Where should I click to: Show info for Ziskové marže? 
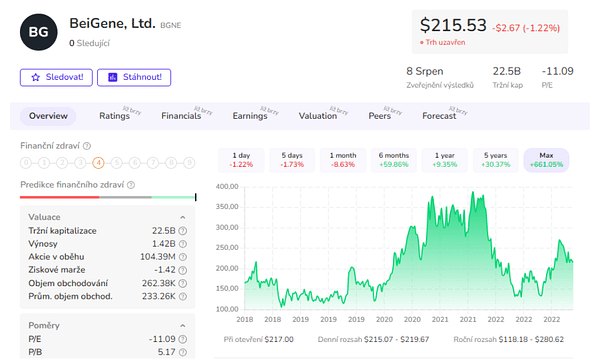pos(183,270)
